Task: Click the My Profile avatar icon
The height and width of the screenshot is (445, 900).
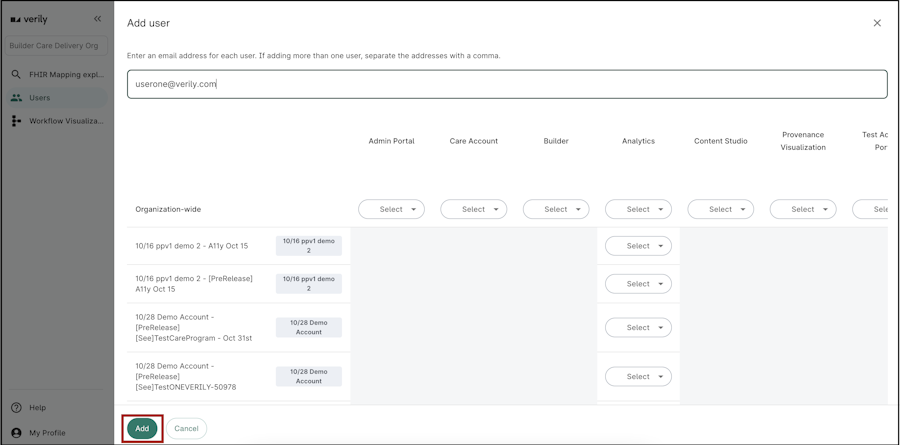Action: point(16,433)
